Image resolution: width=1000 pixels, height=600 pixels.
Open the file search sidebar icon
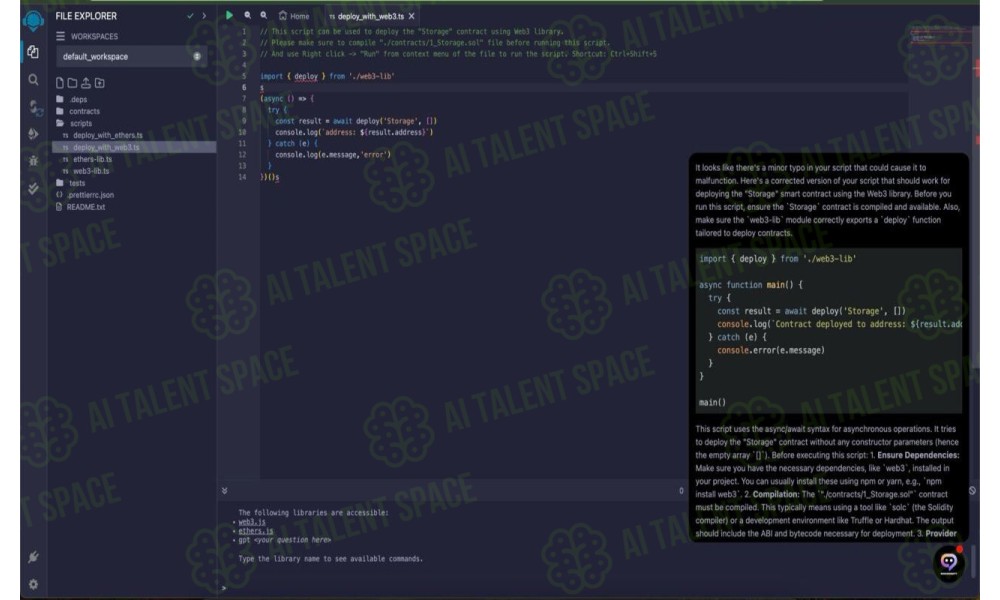[33, 80]
